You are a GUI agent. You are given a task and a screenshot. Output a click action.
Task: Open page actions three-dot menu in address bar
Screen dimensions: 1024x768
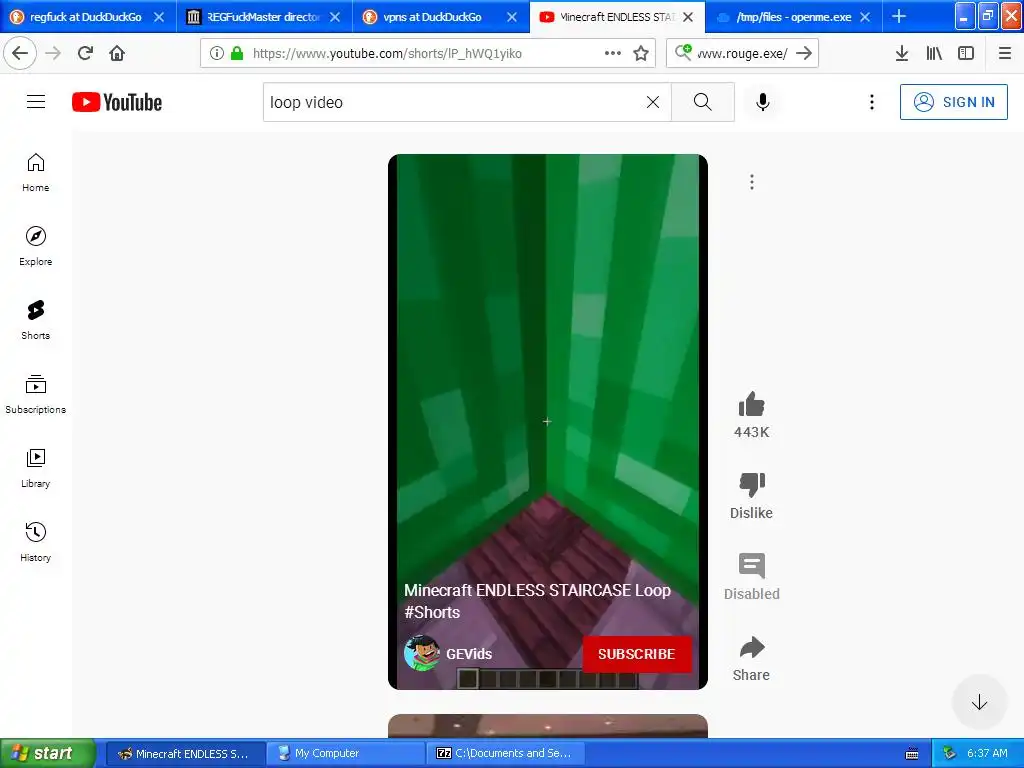[613, 53]
